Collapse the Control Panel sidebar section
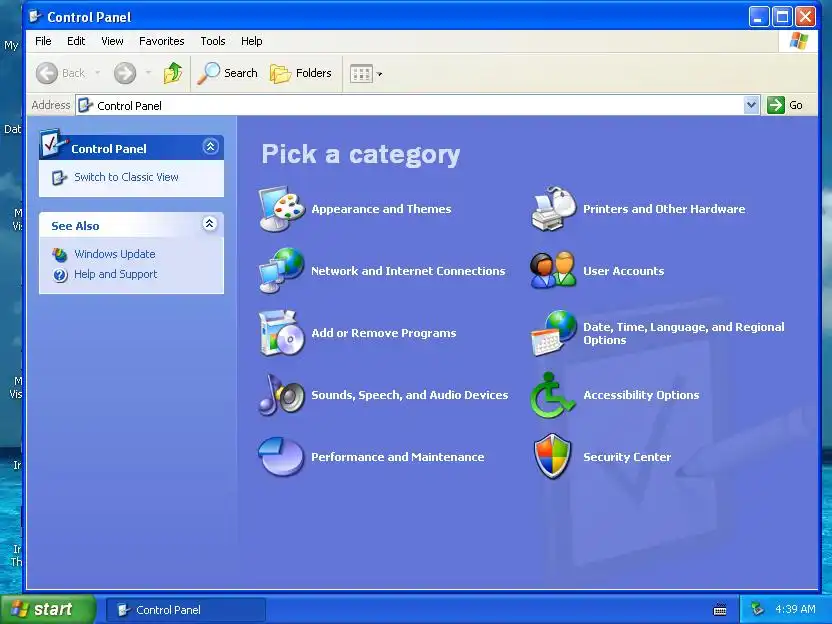 (210, 146)
